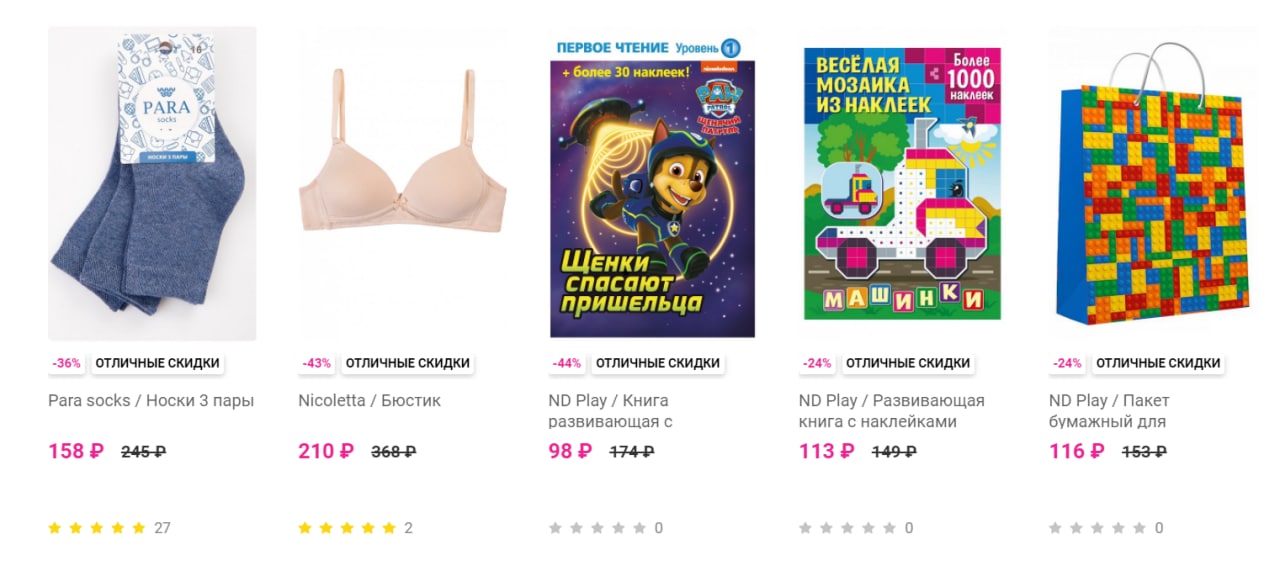Click the empty star rating under Paw Patrol book

point(597,528)
